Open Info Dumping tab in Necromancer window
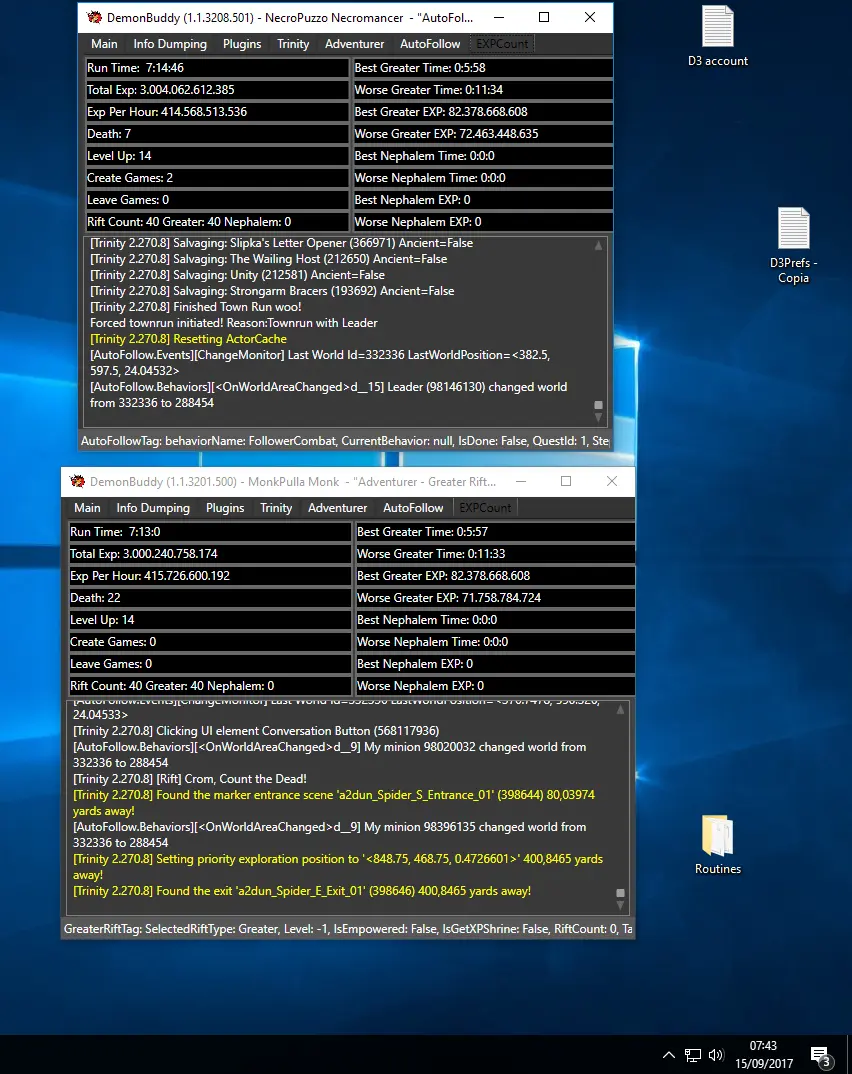The image size is (852, 1074). click(x=170, y=44)
